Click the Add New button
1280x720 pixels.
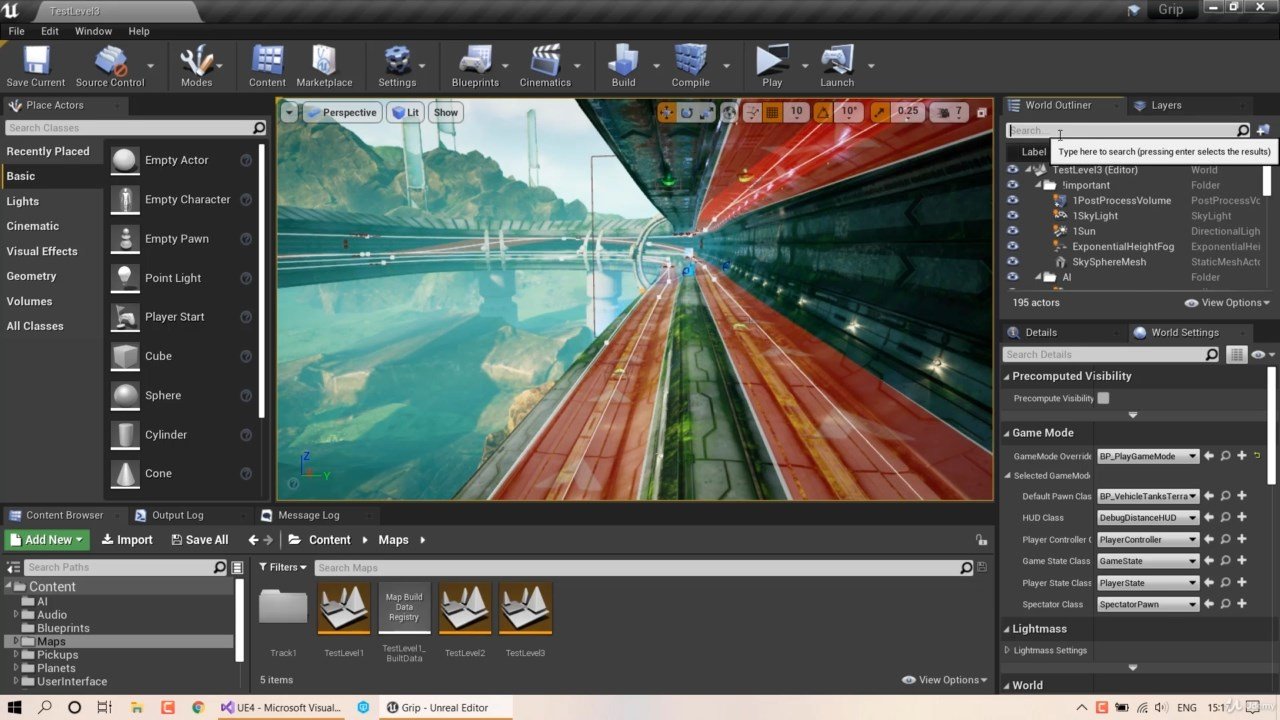point(47,540)
